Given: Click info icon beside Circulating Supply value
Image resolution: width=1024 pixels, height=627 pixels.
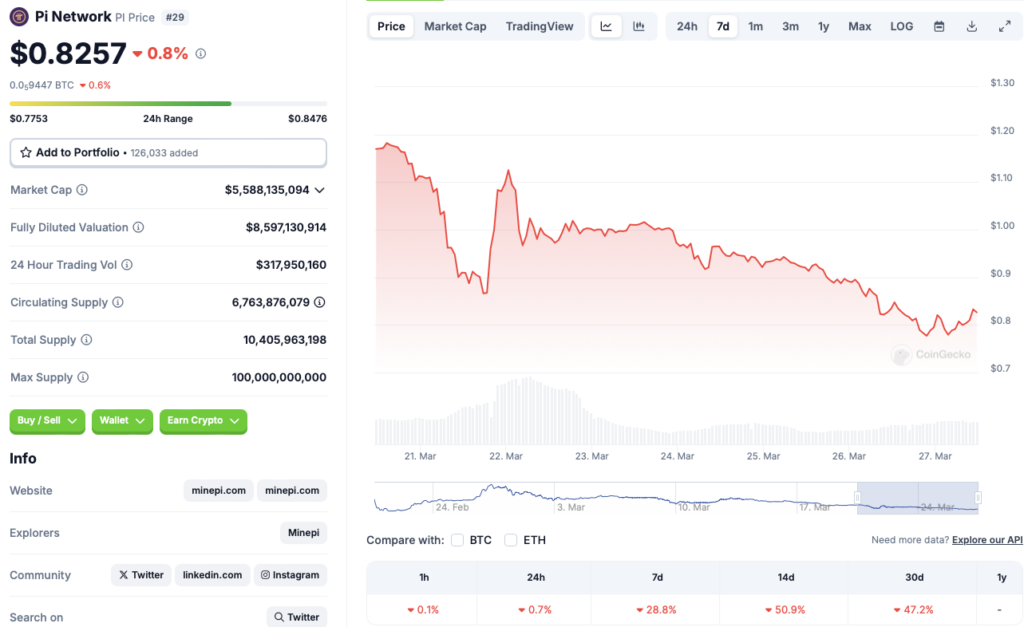Looking at the screenshot, I should point(319,302).
